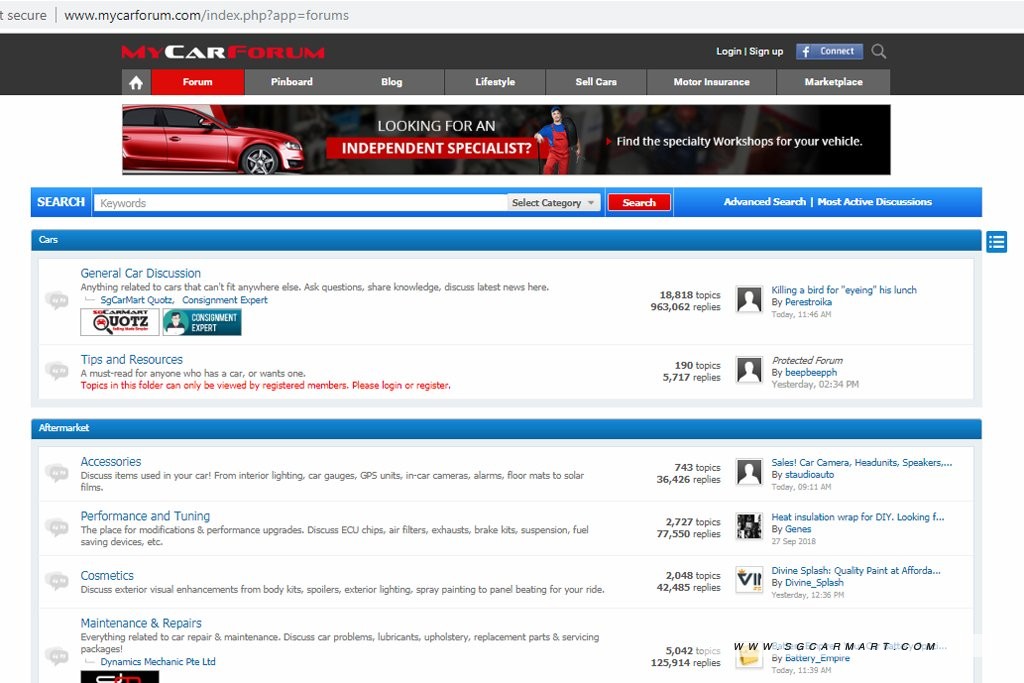Click the browser address bar URL
This screenshot has height=683, width=1024.
coord(206,15)
